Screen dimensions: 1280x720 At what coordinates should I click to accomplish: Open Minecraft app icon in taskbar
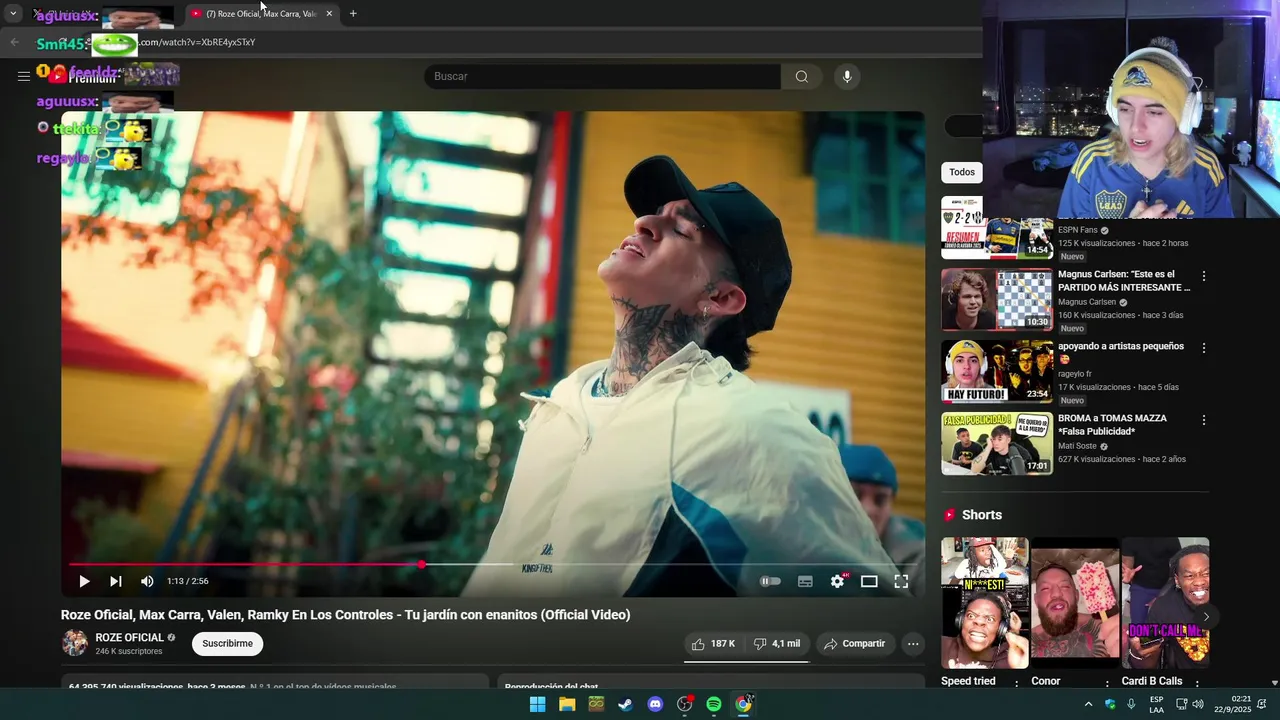596,704
